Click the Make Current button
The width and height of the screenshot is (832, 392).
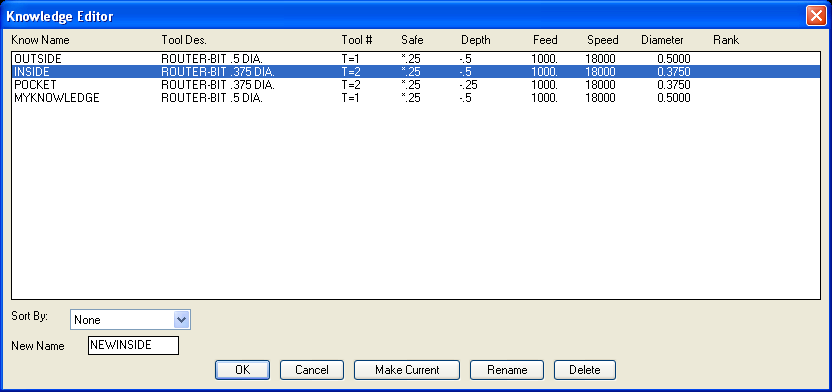point(407,370)
